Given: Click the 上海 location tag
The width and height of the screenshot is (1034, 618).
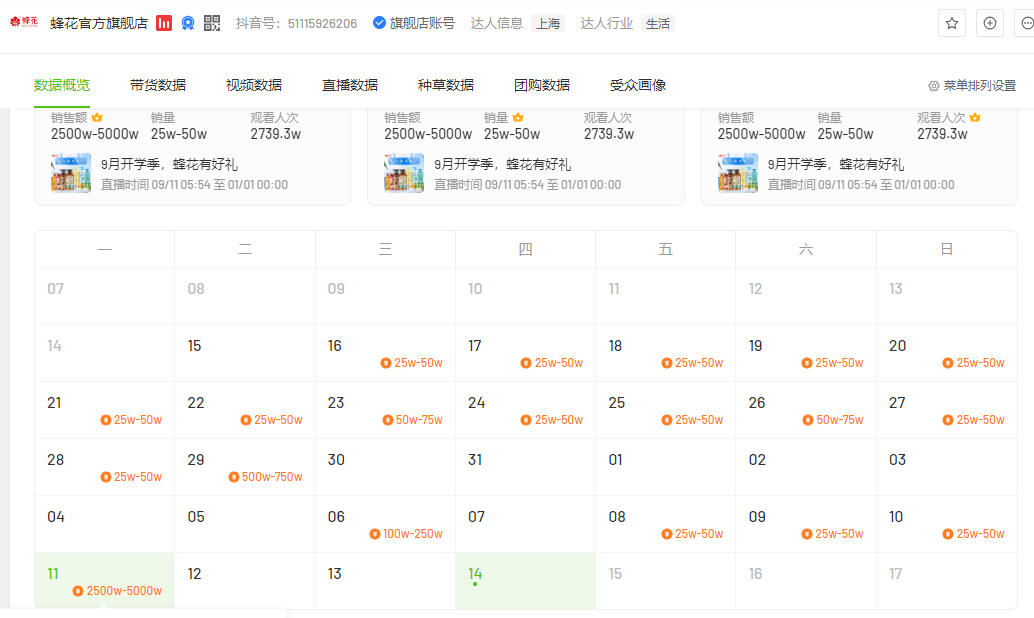Looking at the screenshot, I should (x=548, y=23).
